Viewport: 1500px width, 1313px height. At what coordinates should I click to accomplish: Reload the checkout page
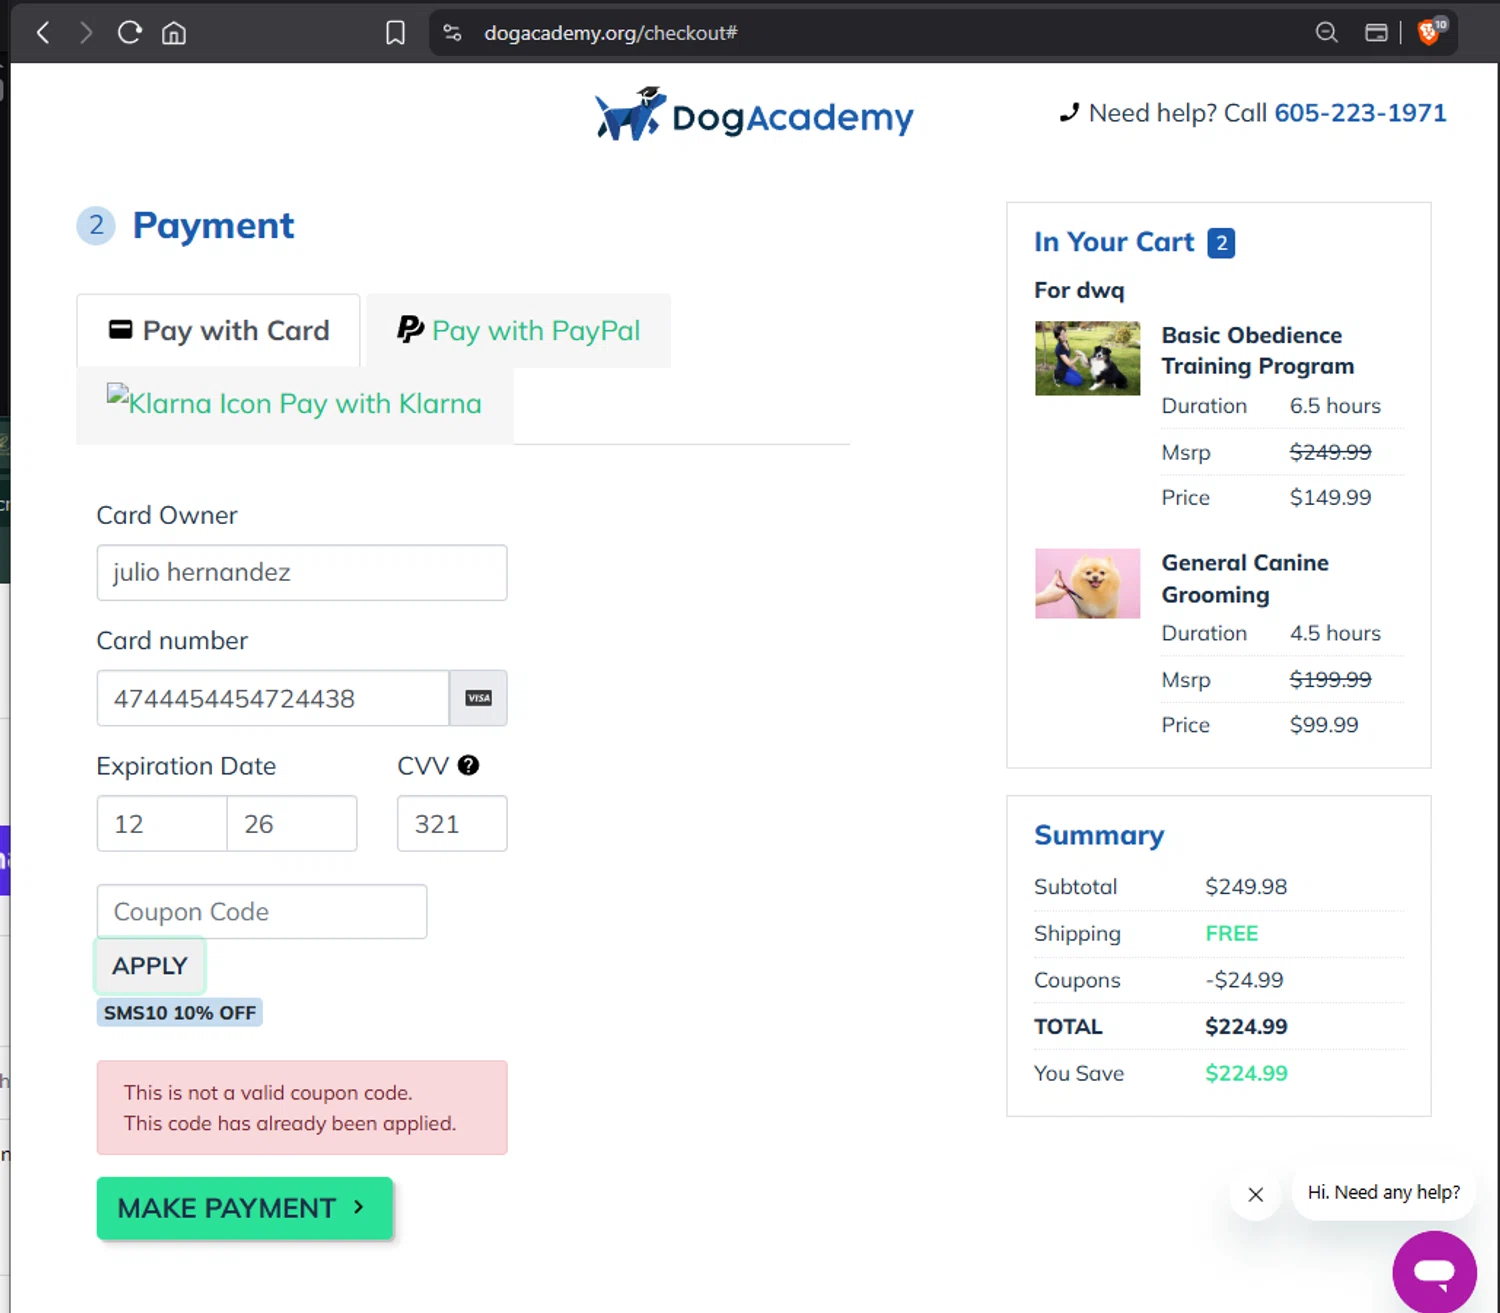coord(130,33)
